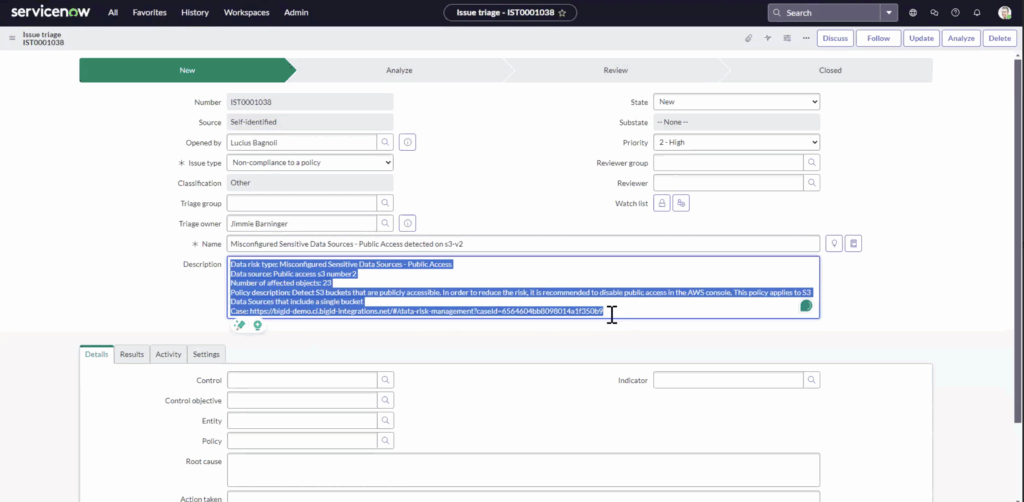Open the help question mark icon
Viewport: 1024px width, 502px height.
(955, 12)
